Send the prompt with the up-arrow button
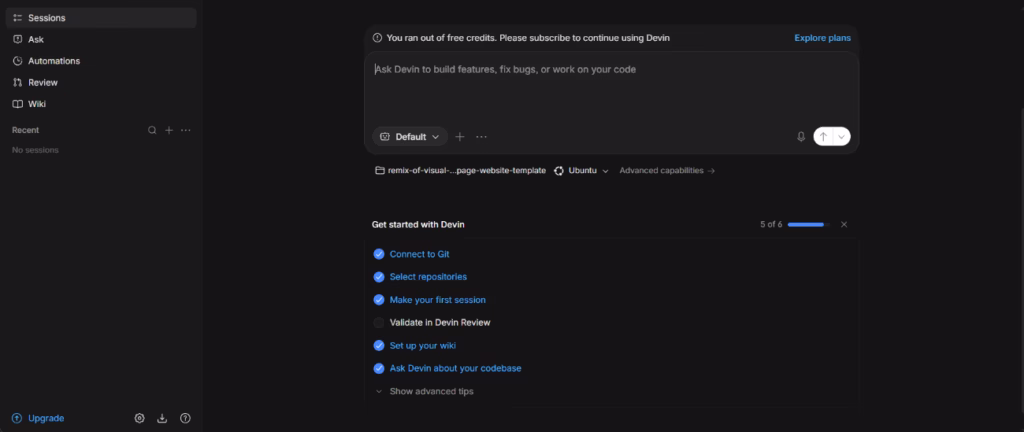The height and width of the screenshot is (432, 1024). (x=824, y=136)
